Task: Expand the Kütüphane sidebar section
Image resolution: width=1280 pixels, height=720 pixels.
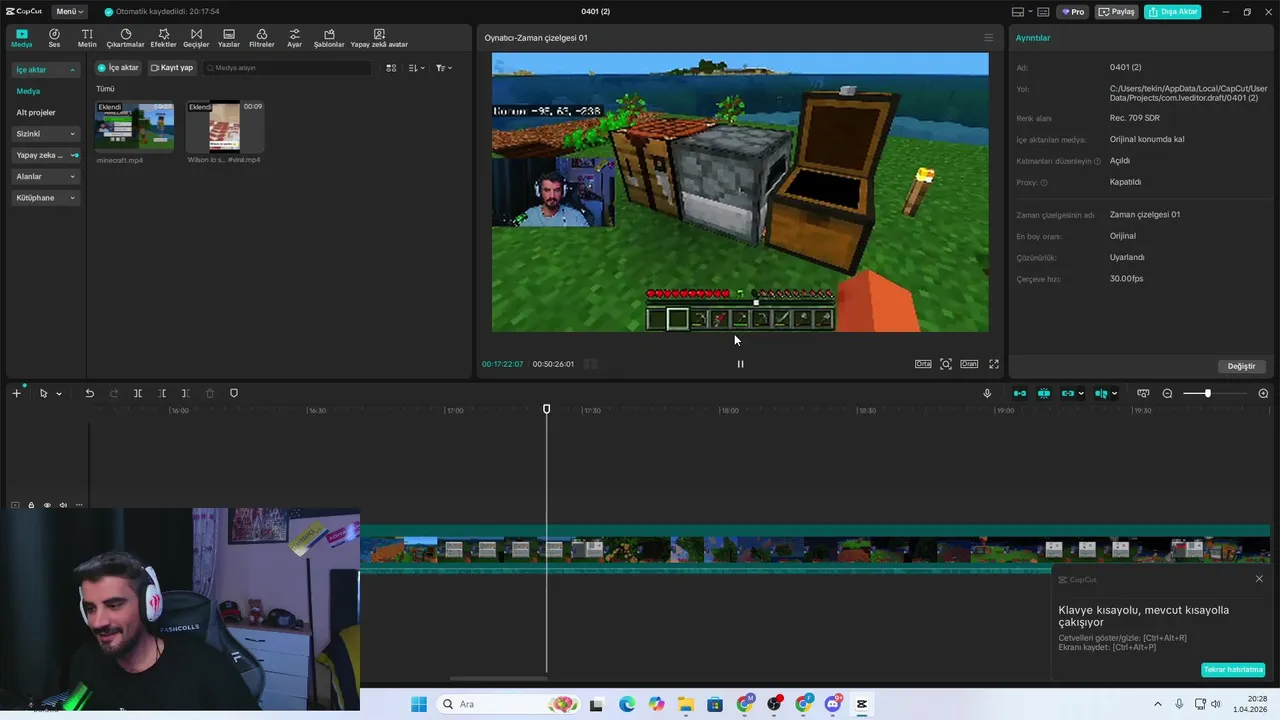Action: [x=45, y=198]
